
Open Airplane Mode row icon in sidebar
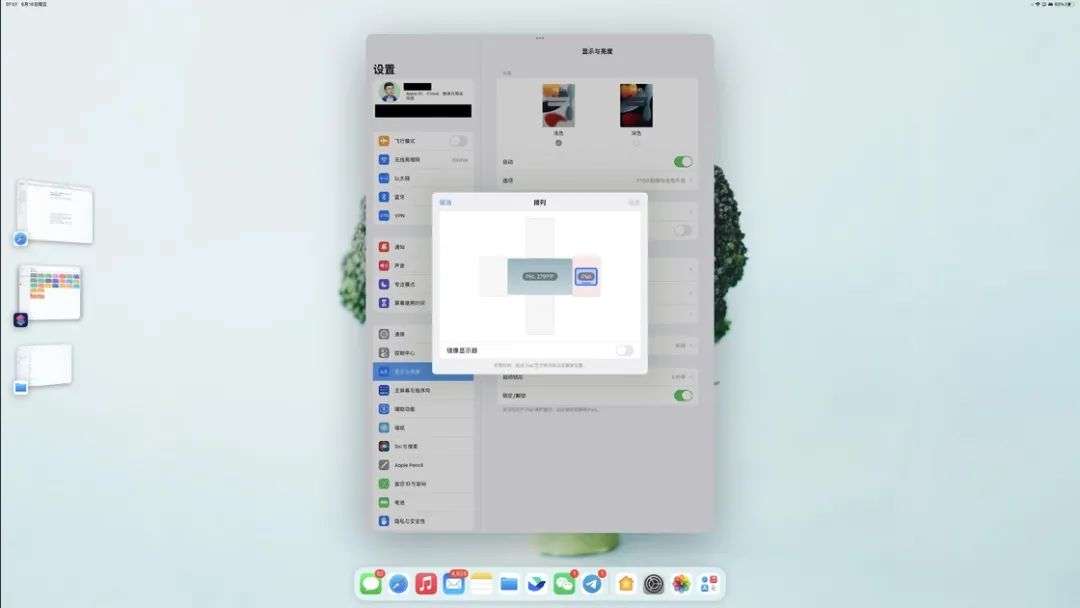tap(384, 140)
